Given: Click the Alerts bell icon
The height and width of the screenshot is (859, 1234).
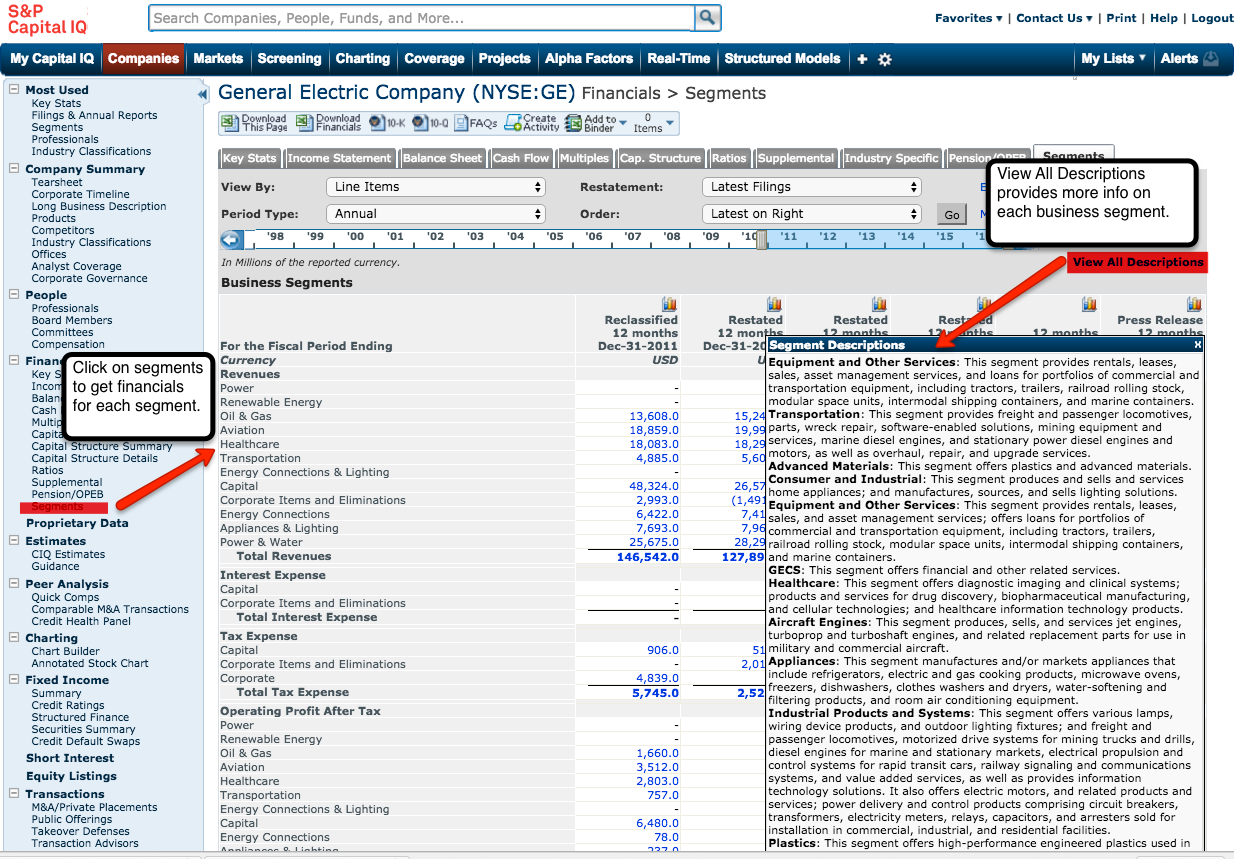Looking at the screenshot, I should (1211, 59).
